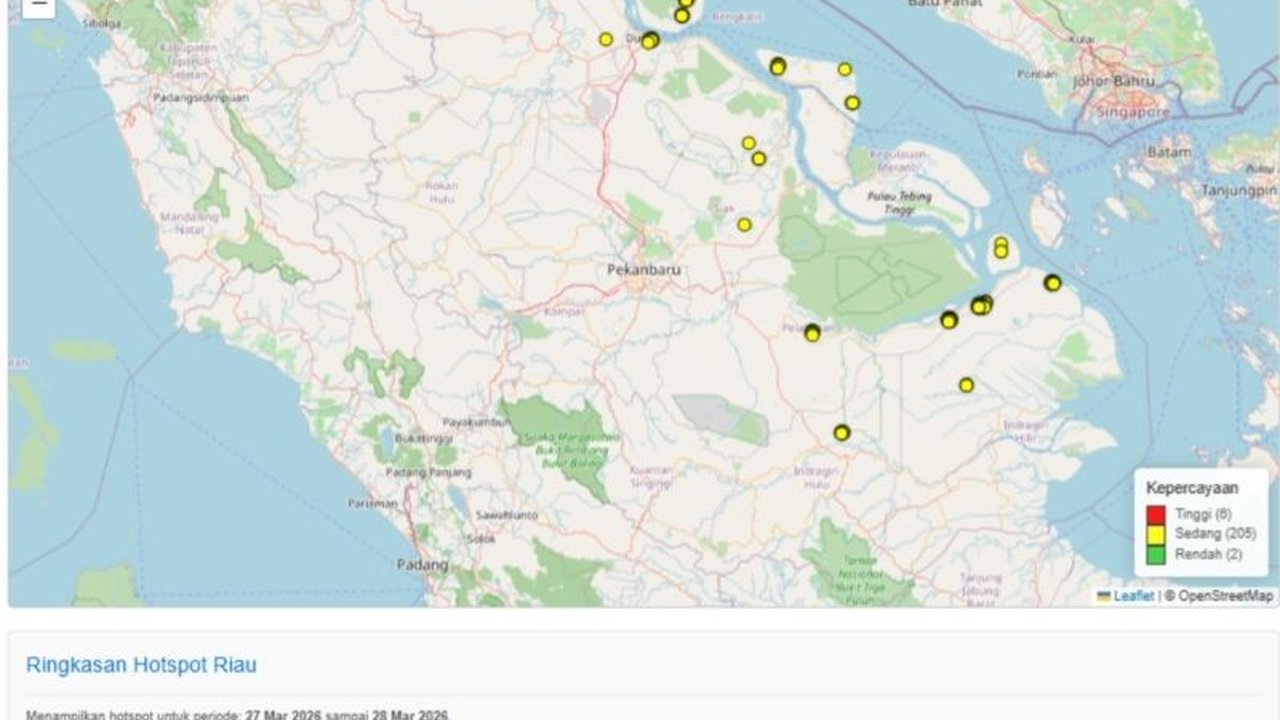
Task: Click the green Rendah legend swatch
Action: (x=1156, y=555)
